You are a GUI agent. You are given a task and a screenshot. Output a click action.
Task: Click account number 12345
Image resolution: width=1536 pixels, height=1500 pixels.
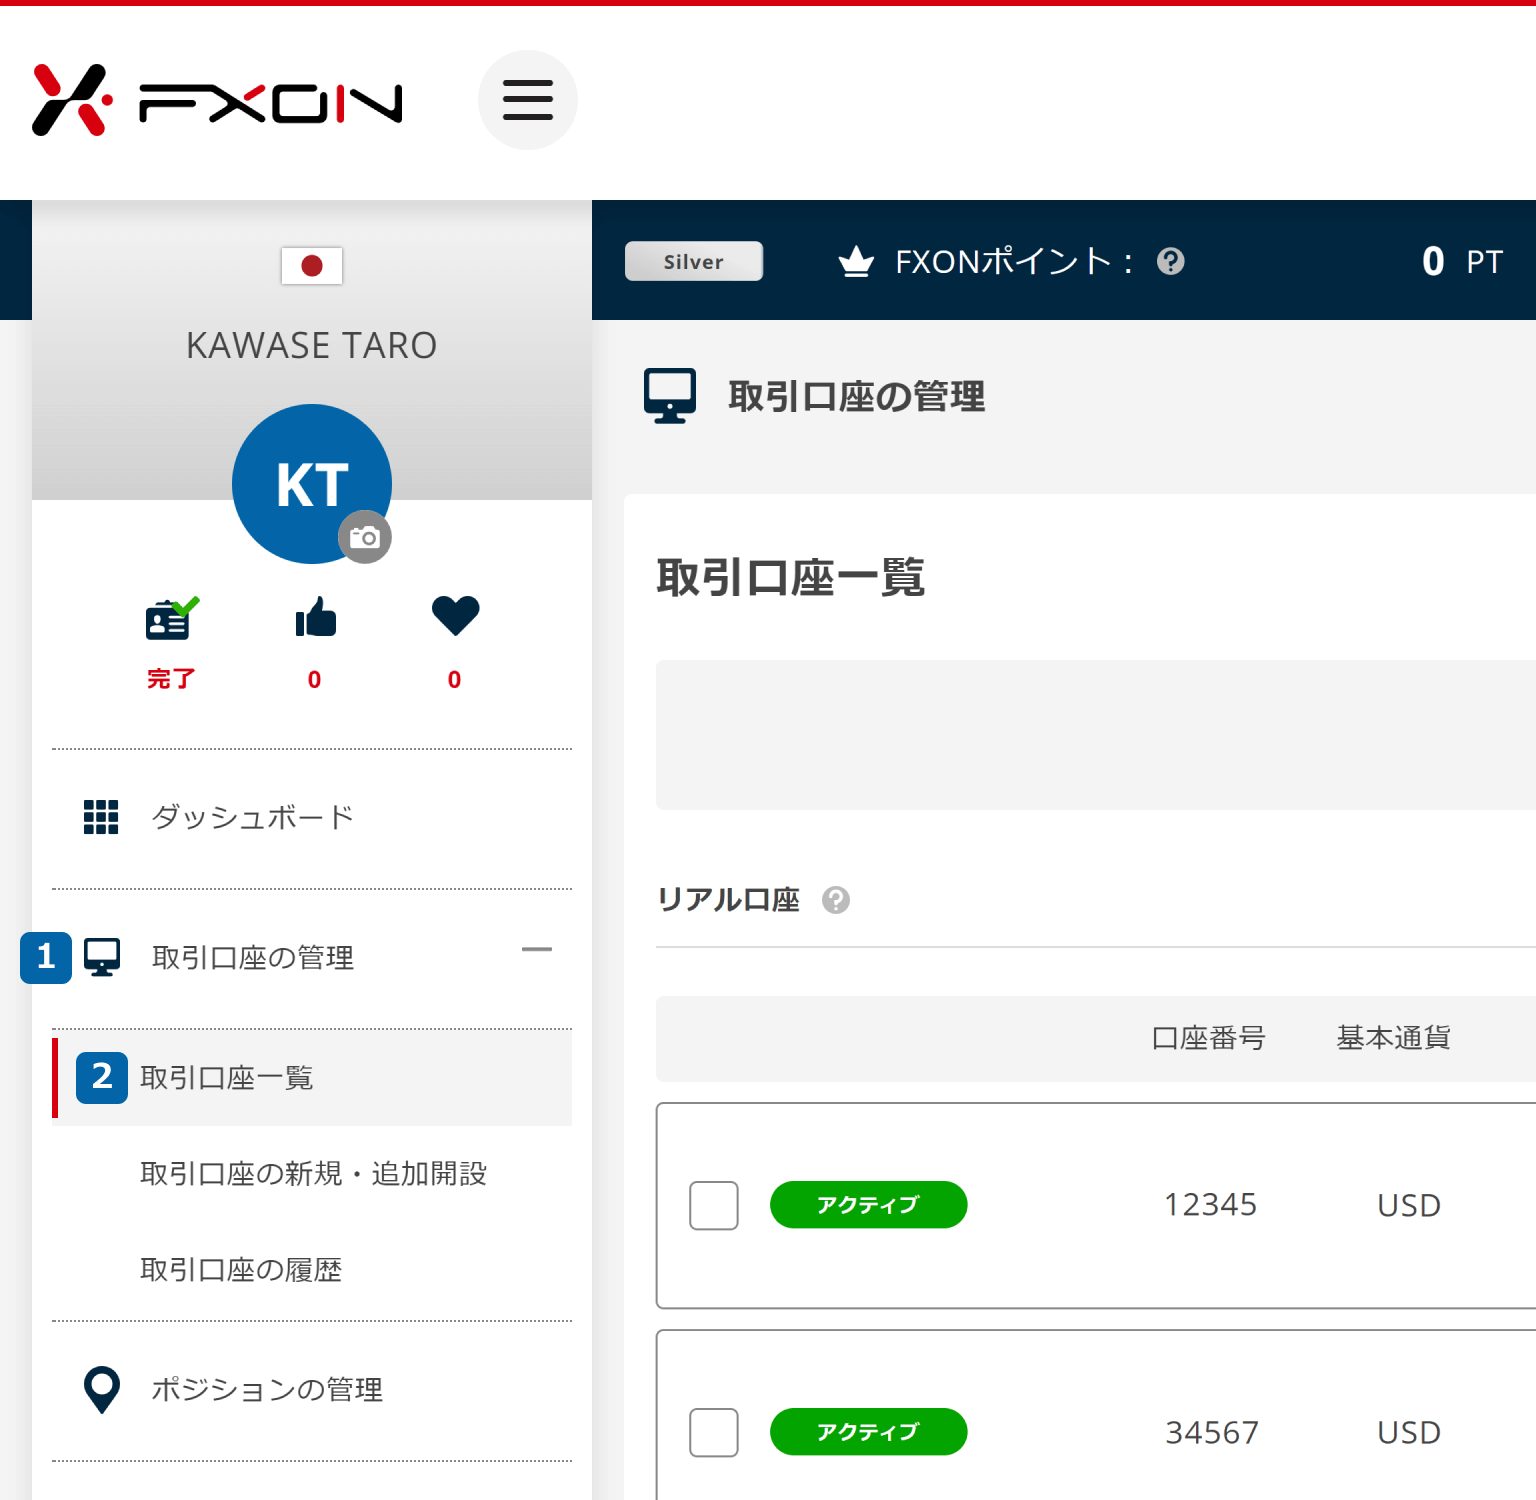coord(1211,1205)
